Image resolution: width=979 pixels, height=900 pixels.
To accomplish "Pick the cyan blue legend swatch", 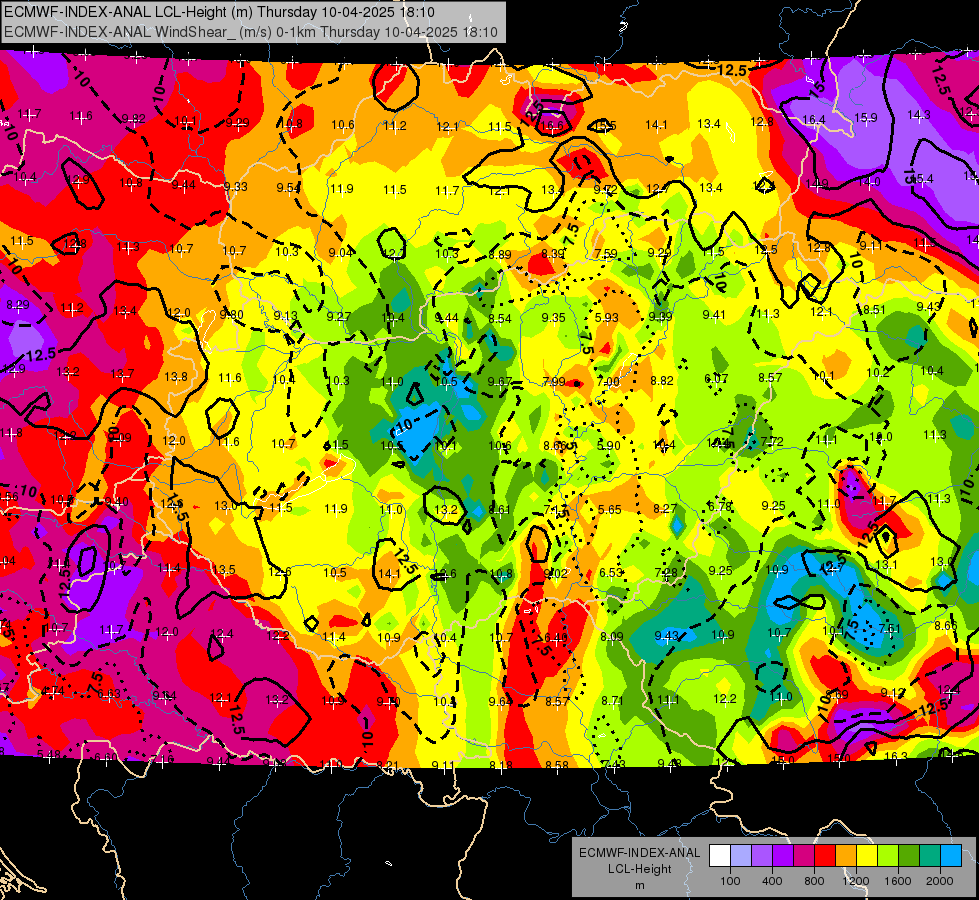I will coord(951,856).
